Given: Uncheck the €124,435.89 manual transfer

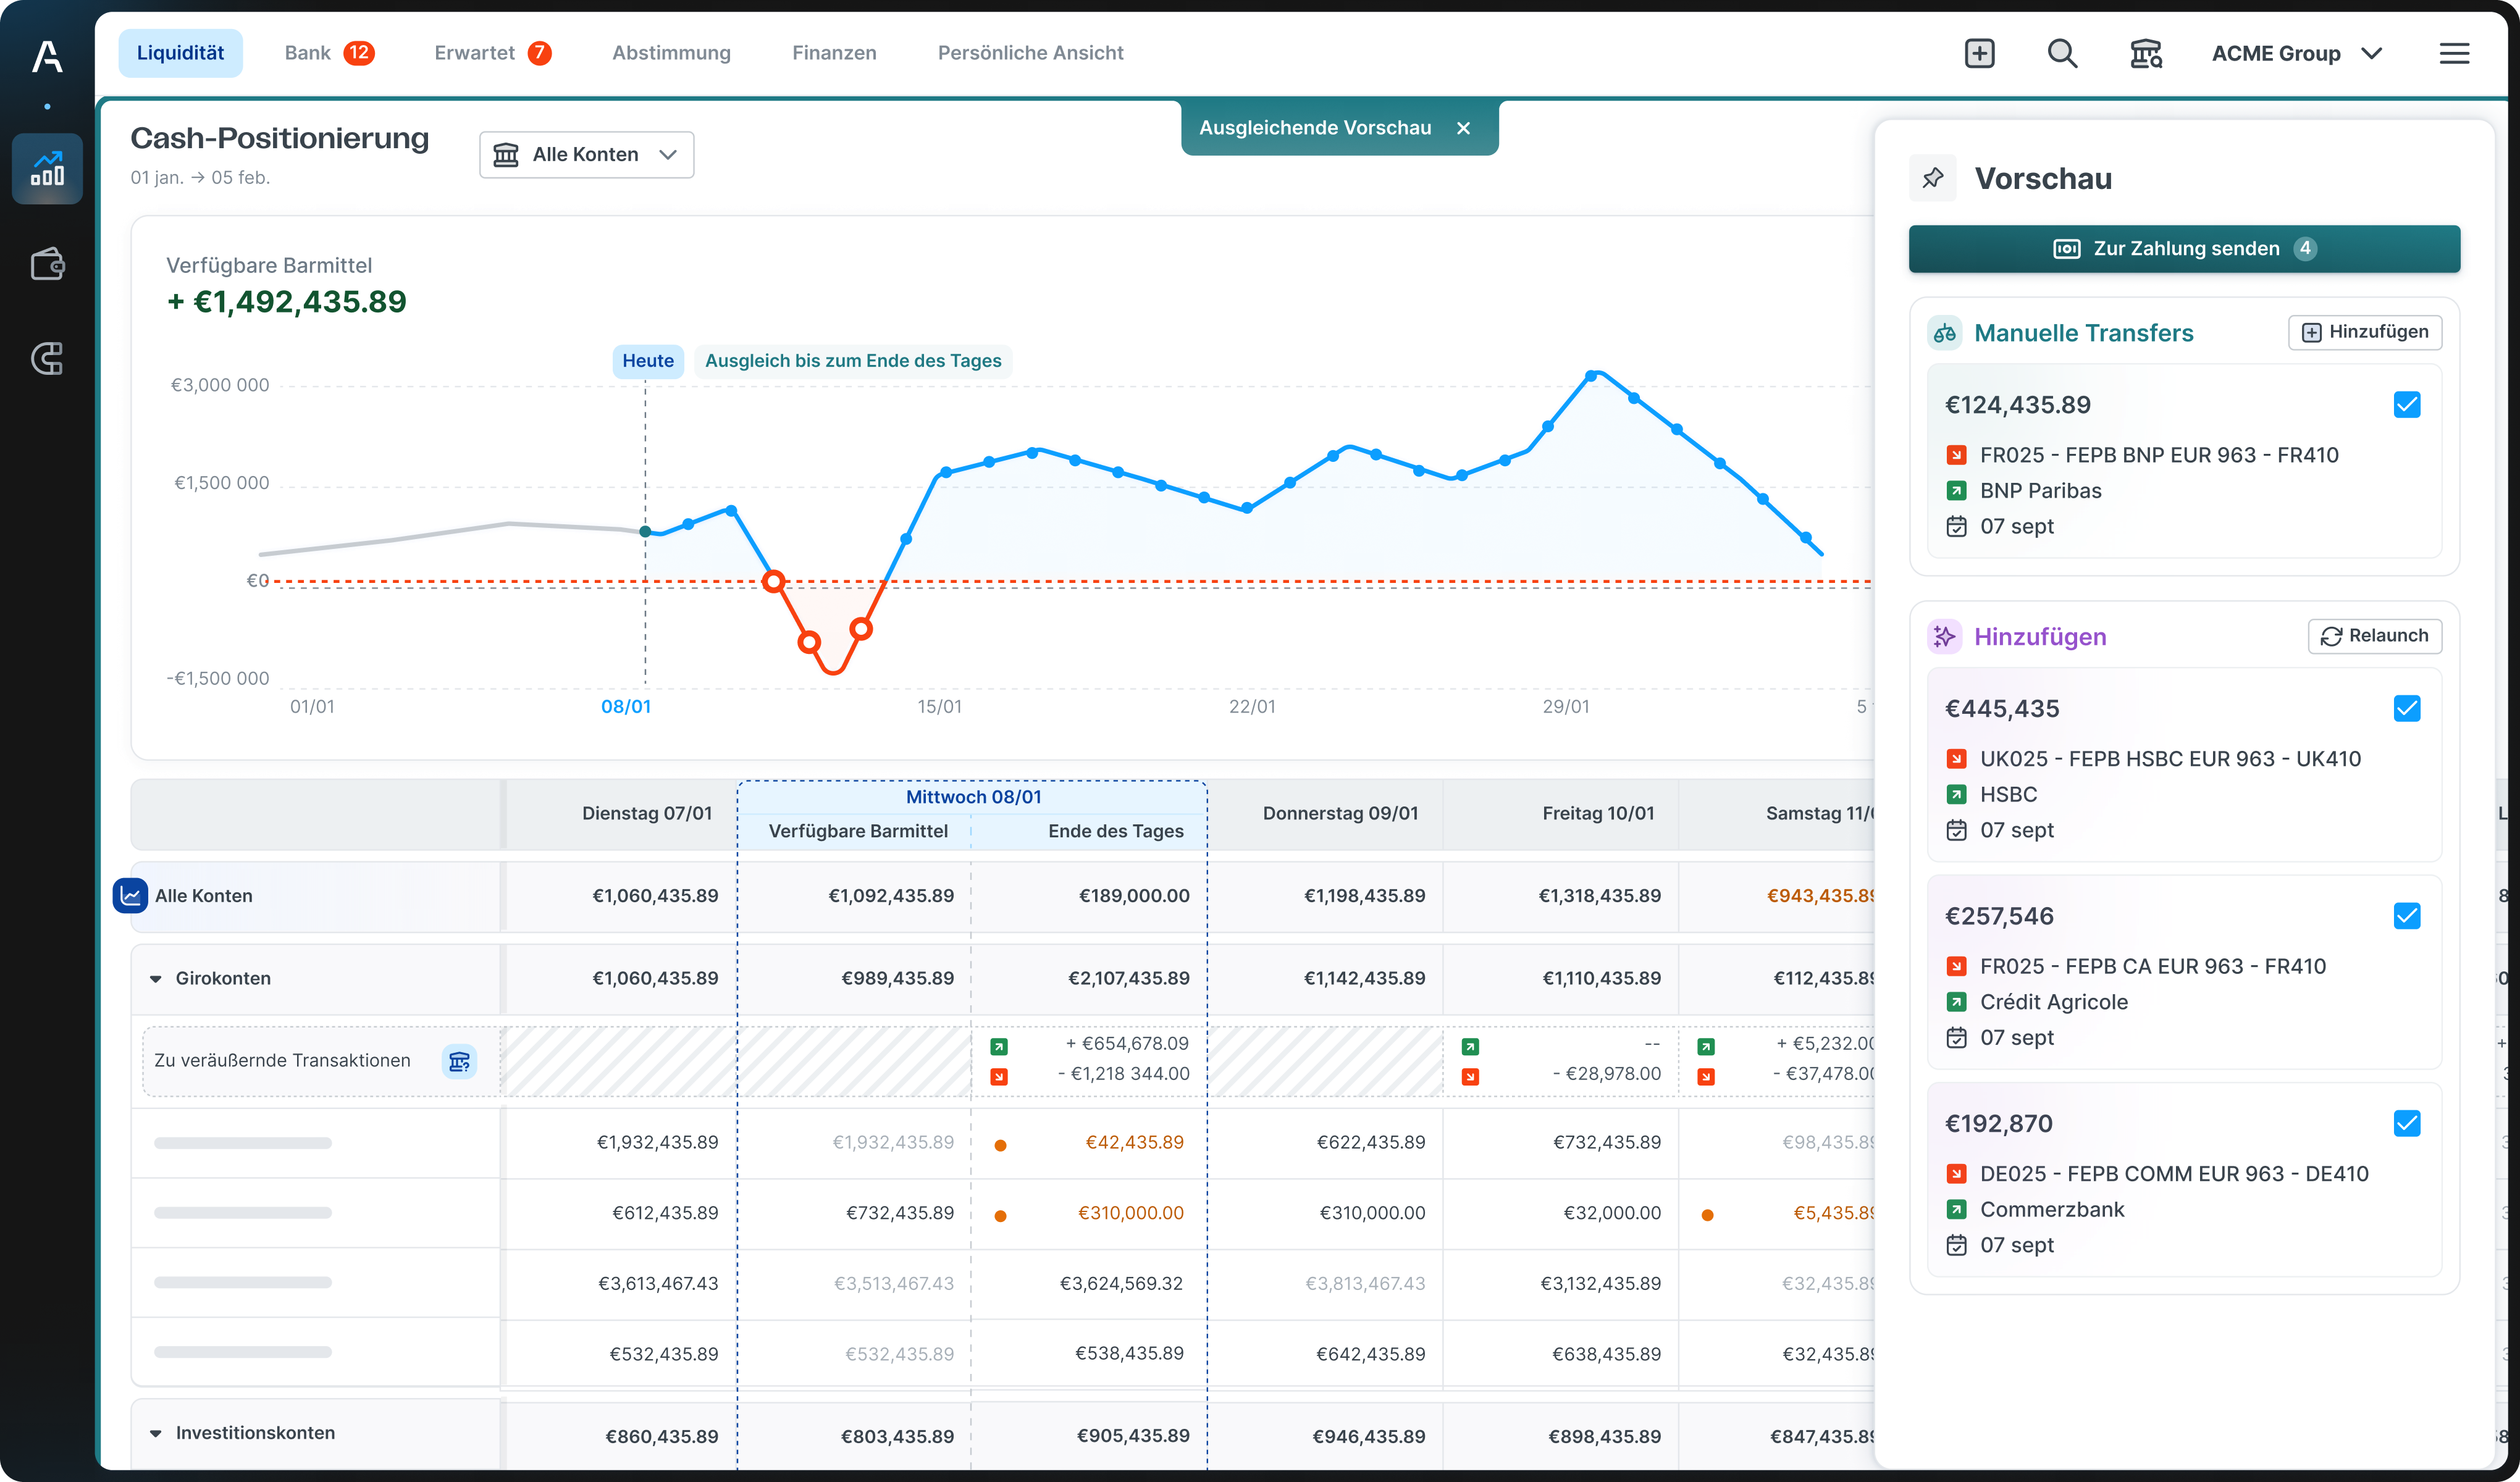Looking at the screenshot, I should click(2407, 405).
